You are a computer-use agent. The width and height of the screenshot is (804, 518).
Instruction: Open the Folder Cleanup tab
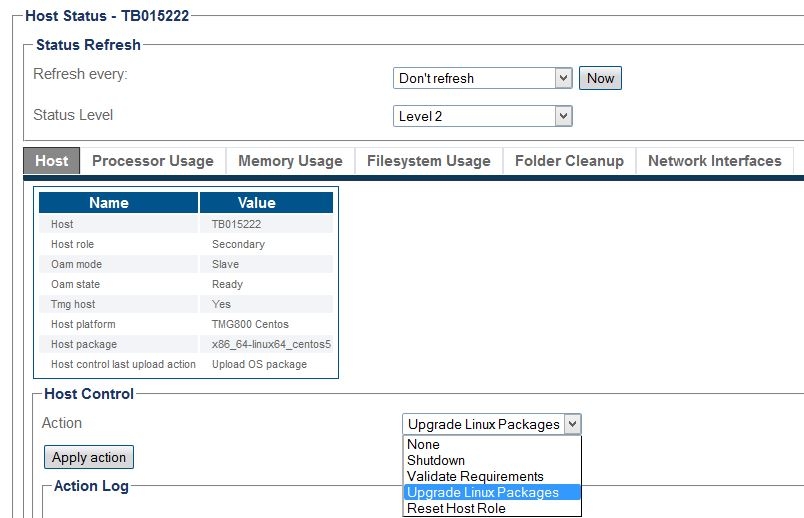pos(569,161)
